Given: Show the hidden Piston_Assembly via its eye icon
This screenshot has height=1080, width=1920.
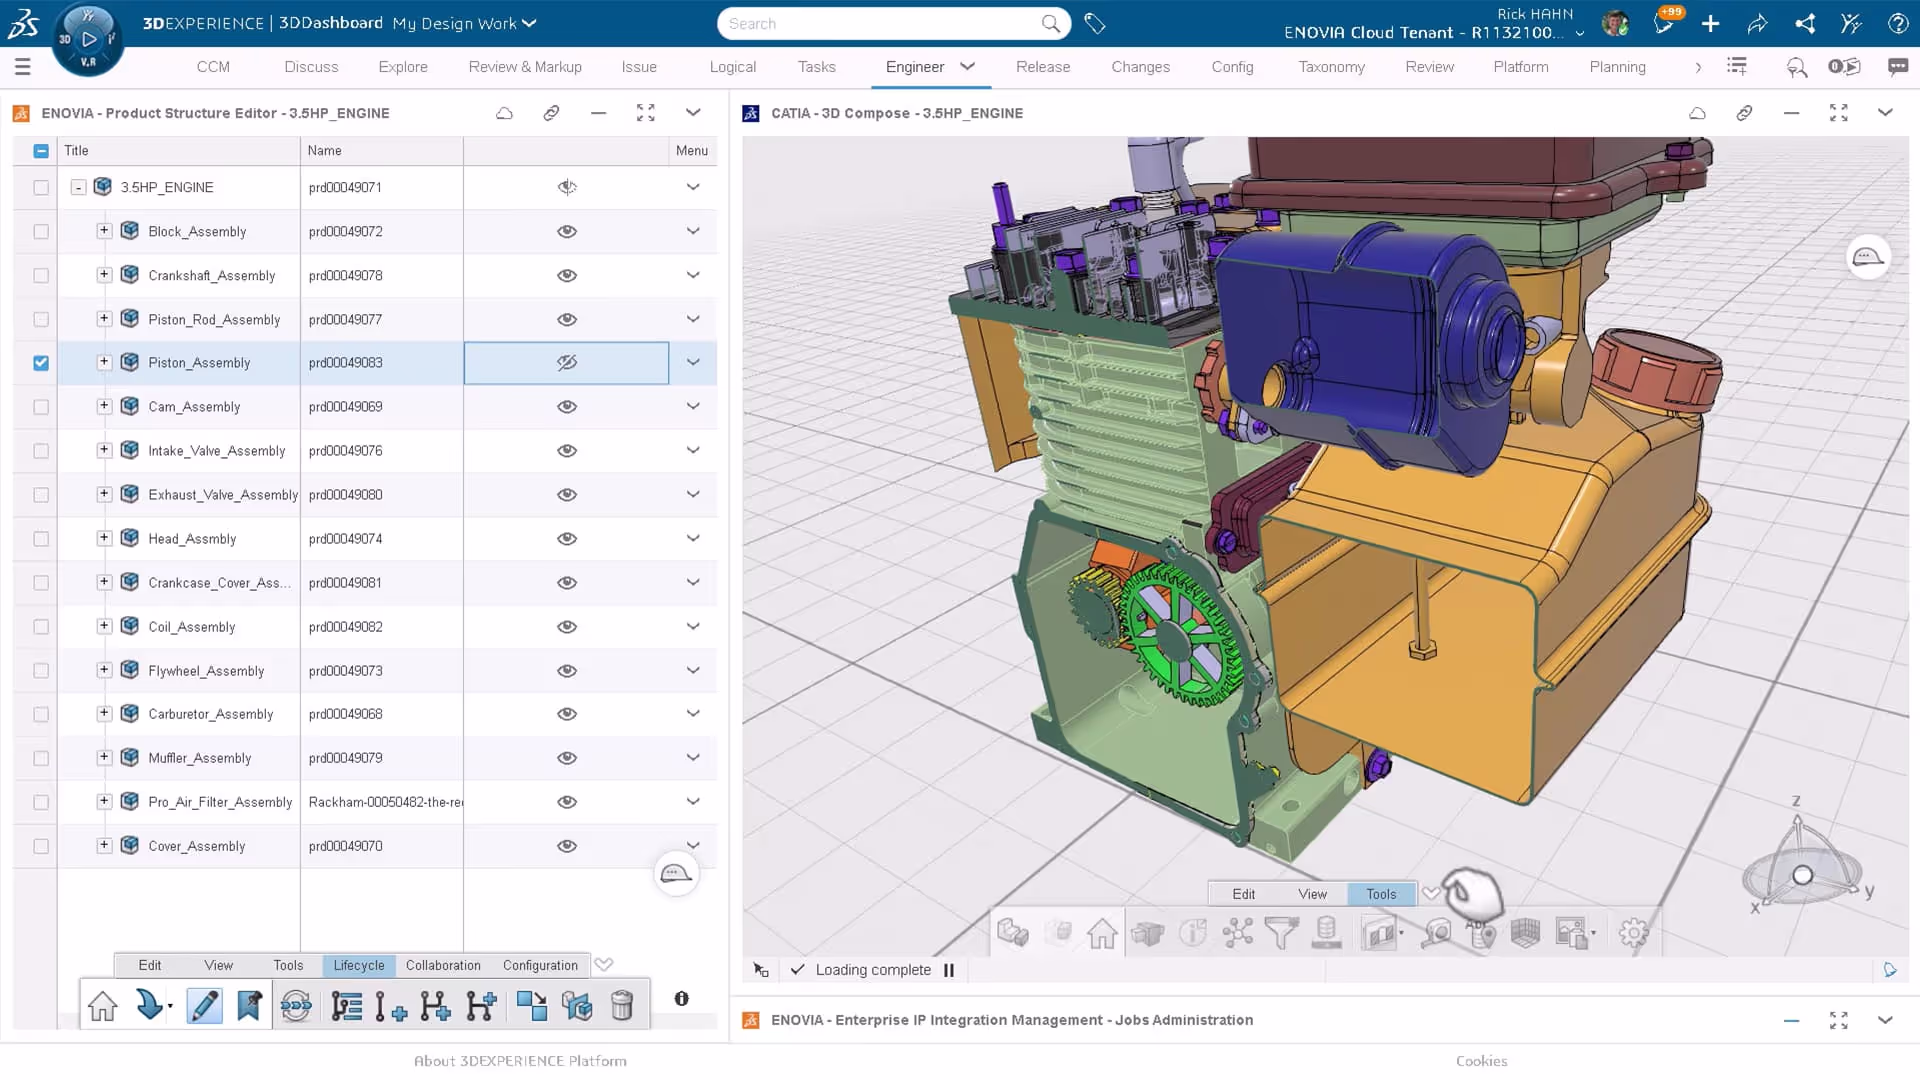Looking at the screenshot, I should pyautogui.click(x=567, y=363).
